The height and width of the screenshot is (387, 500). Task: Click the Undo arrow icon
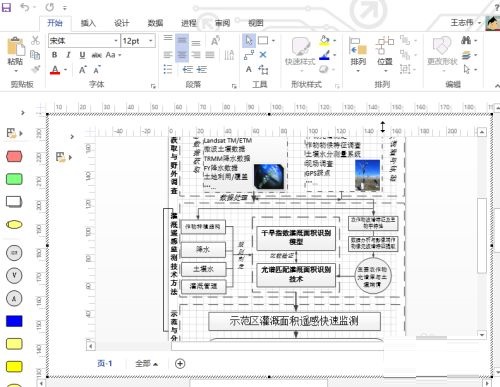pos(25,7)
